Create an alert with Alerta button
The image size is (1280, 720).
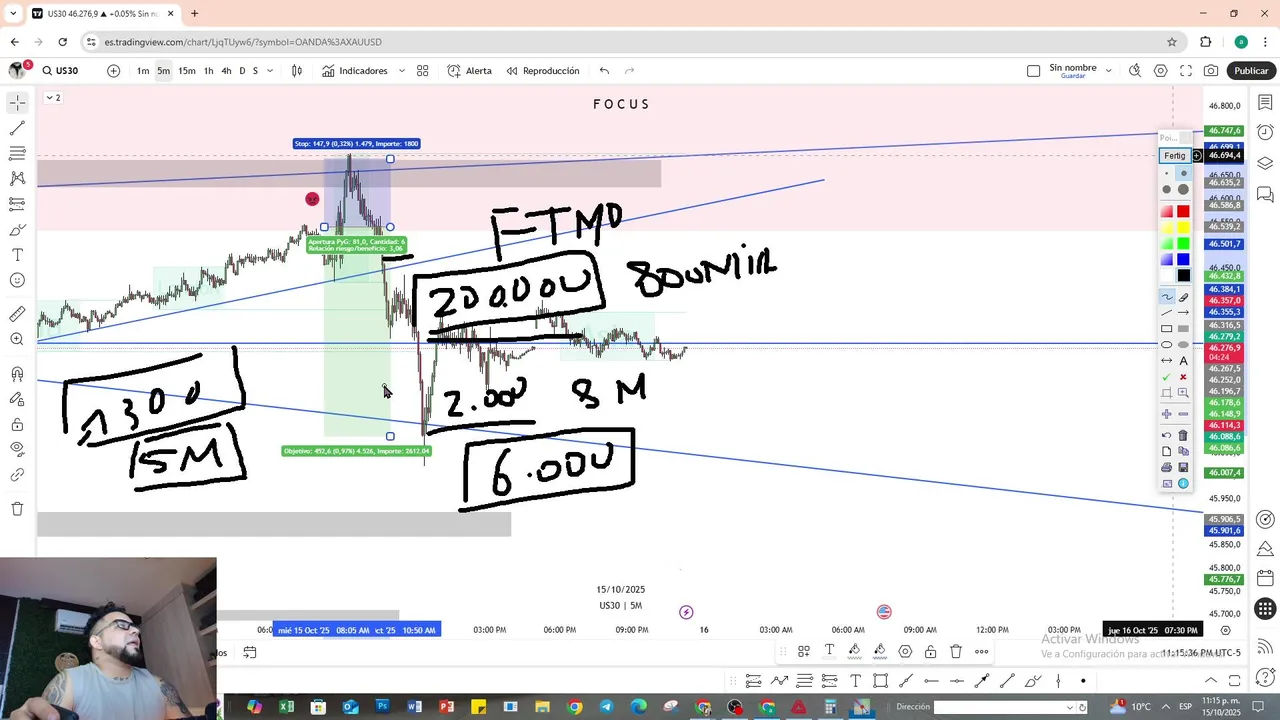point(470,71)
